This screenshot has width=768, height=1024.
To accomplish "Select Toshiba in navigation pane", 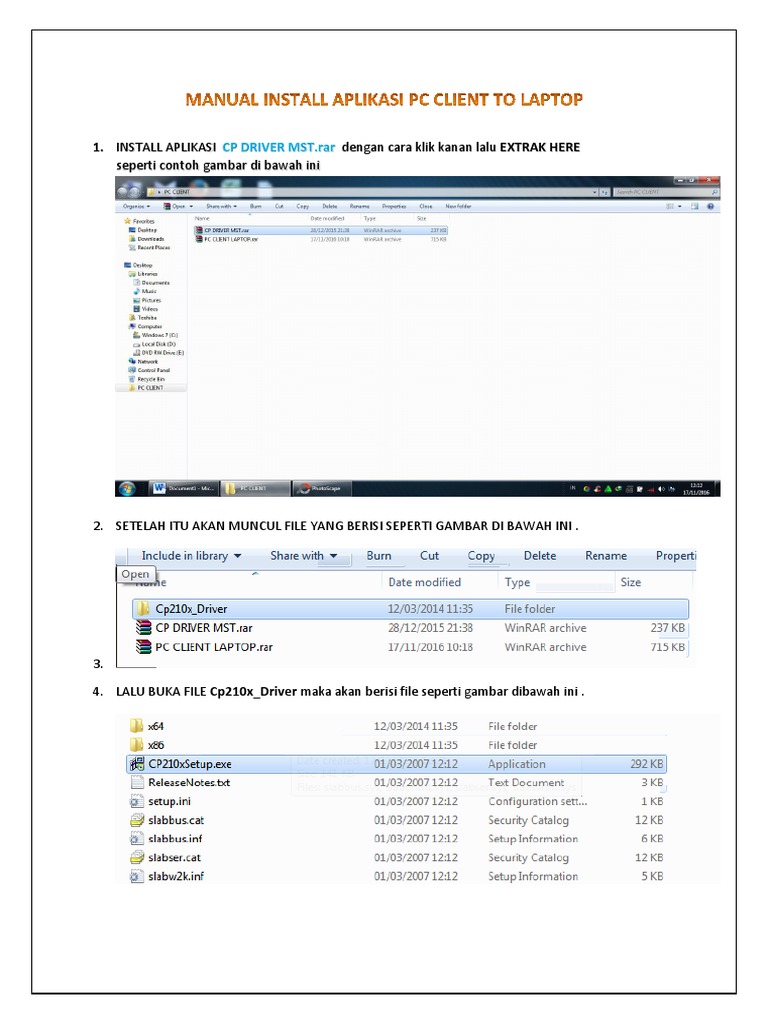I will click(x=143, y=317).
